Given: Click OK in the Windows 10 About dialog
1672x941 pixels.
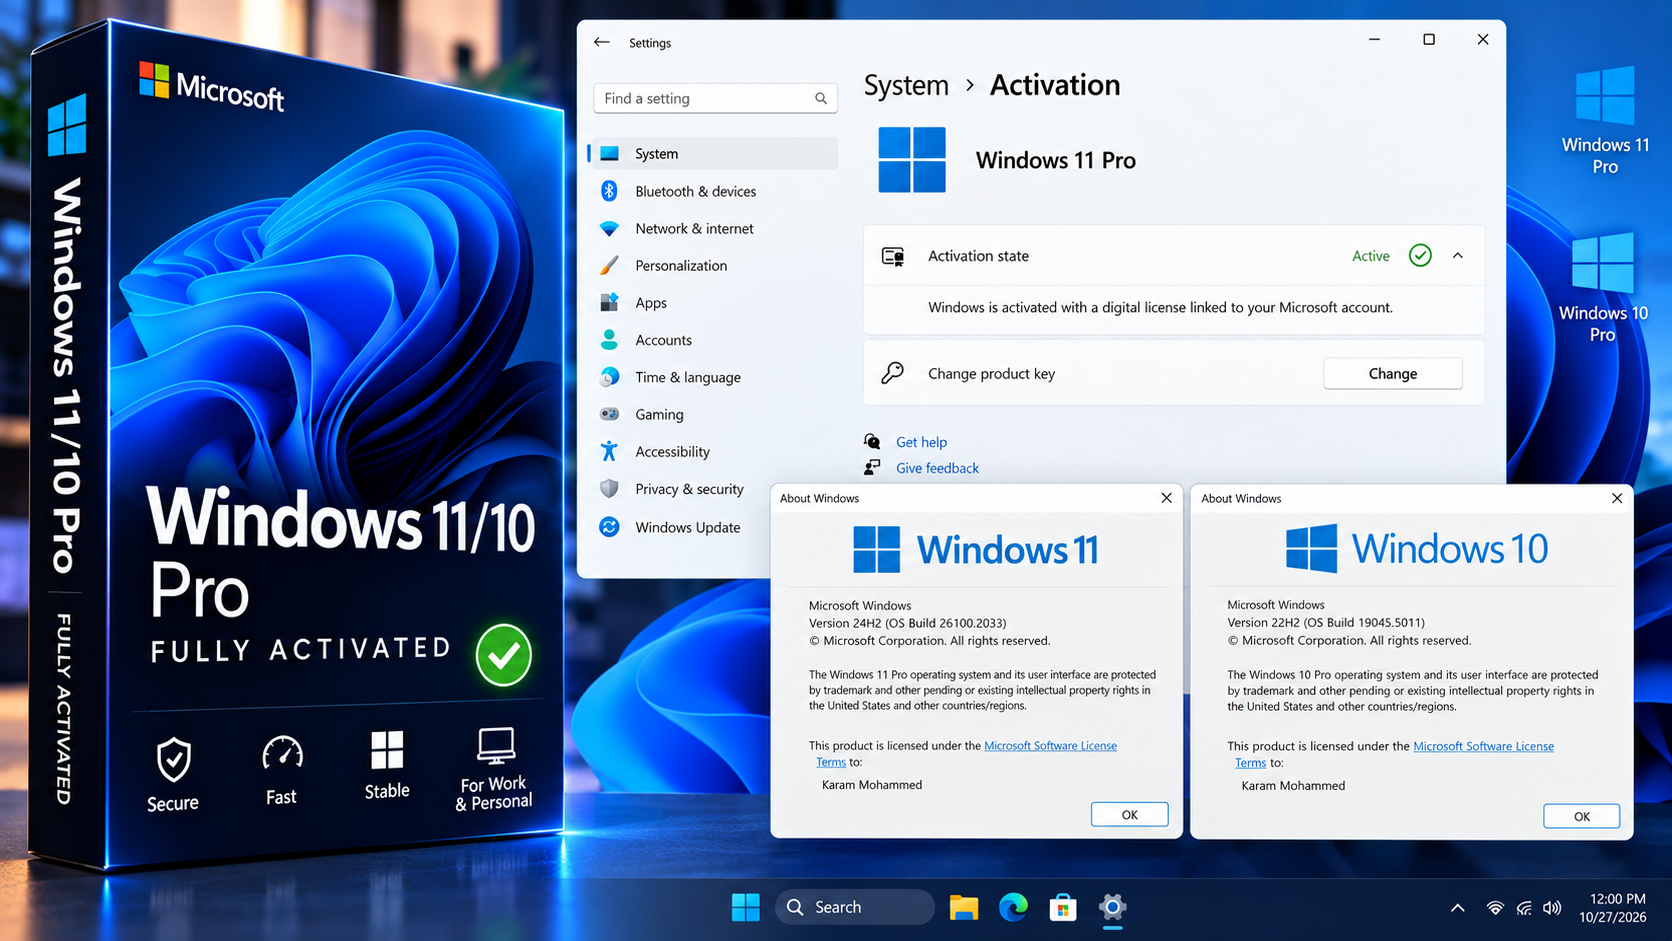Looking at the screenshot, I should pos(1581,816).
